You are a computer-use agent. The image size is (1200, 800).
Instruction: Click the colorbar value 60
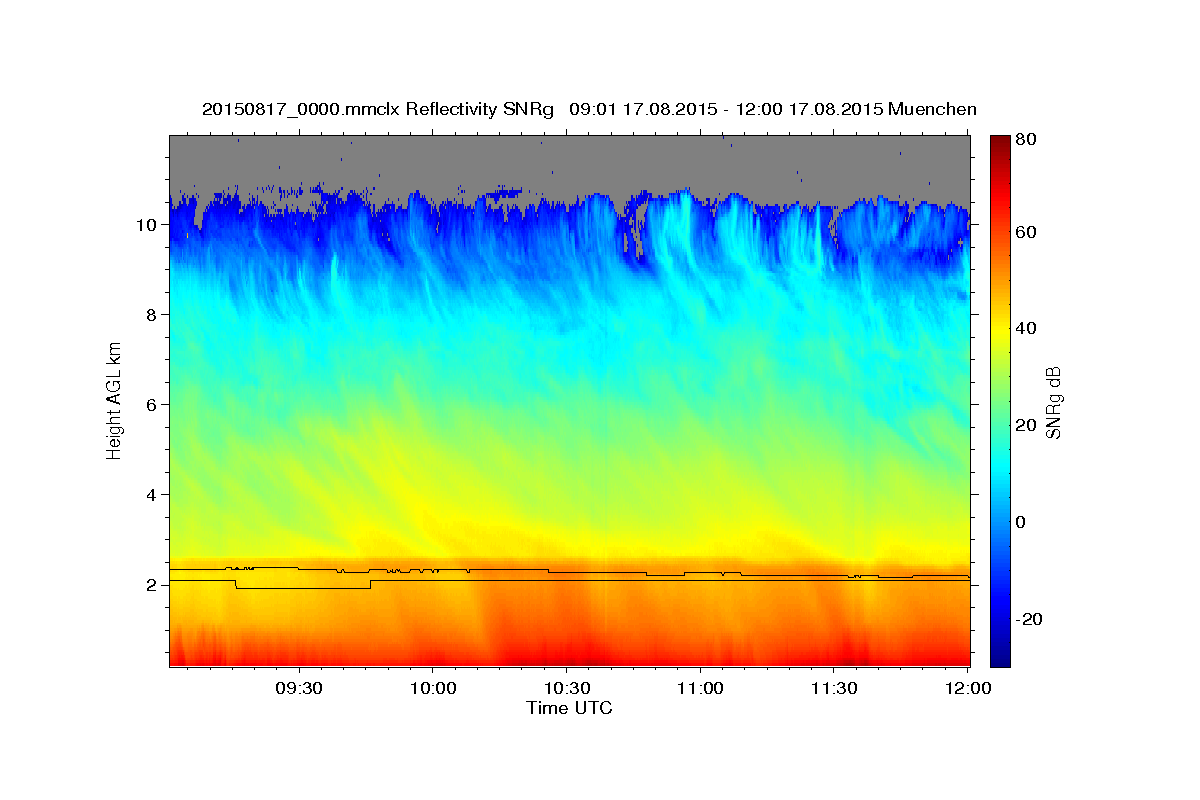coord(1025,232)
